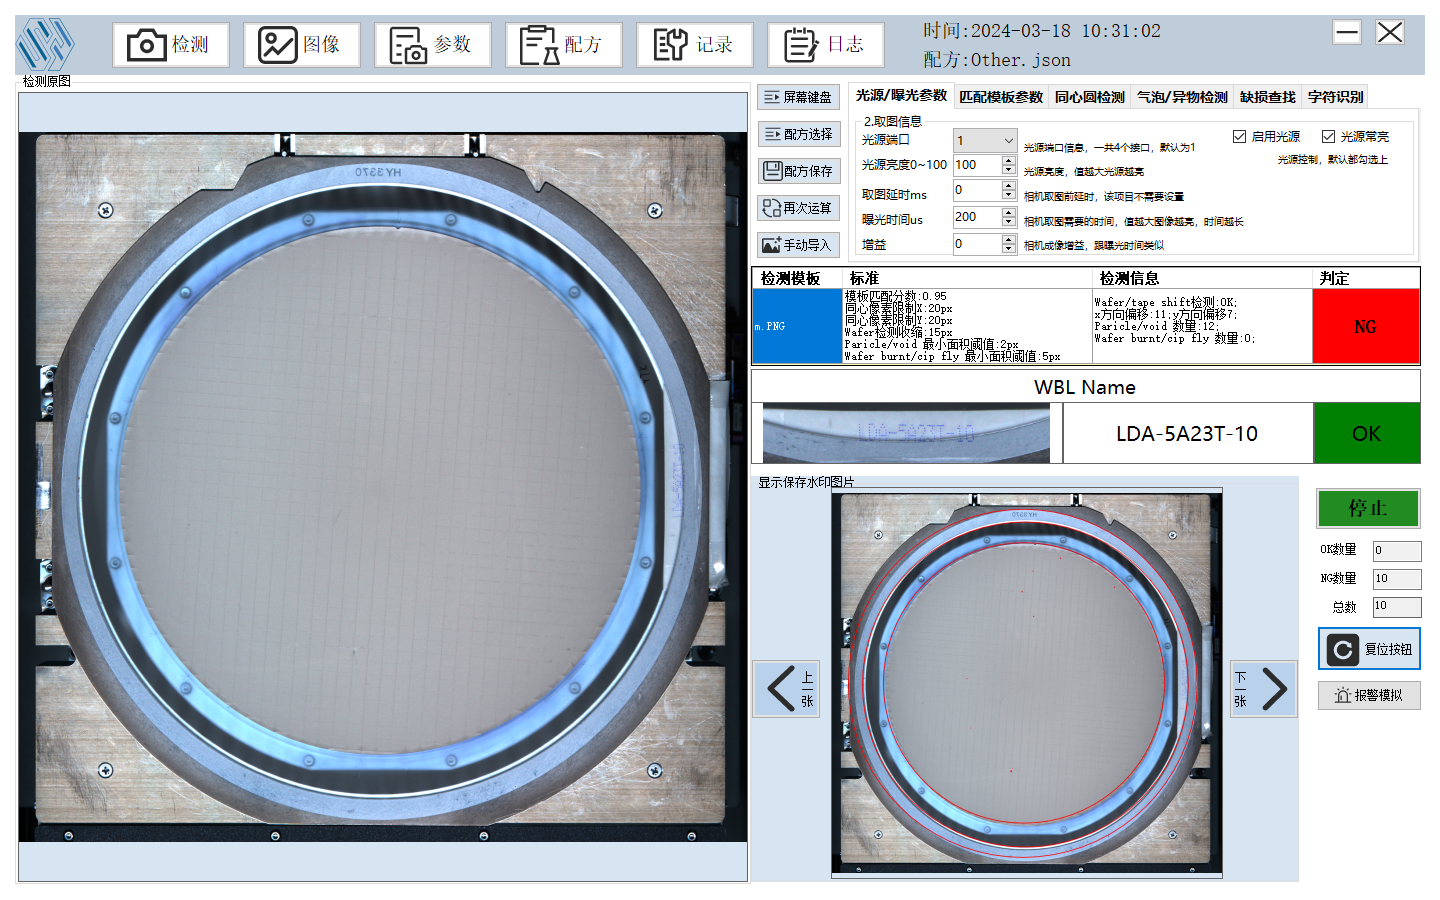Viewport: 1440px width, 900px height.
Task: Open the 图像 image page
Action: click(301, 45)
